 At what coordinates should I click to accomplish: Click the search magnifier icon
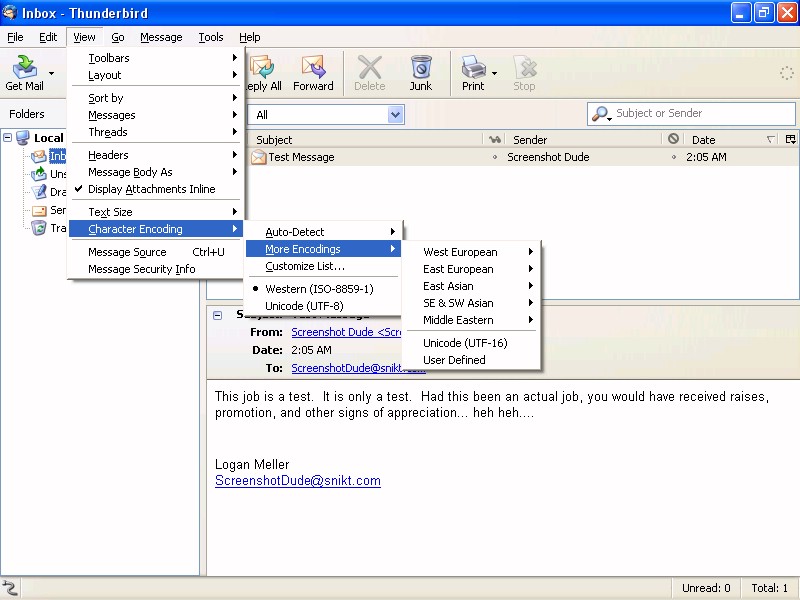tap(600, 113)
